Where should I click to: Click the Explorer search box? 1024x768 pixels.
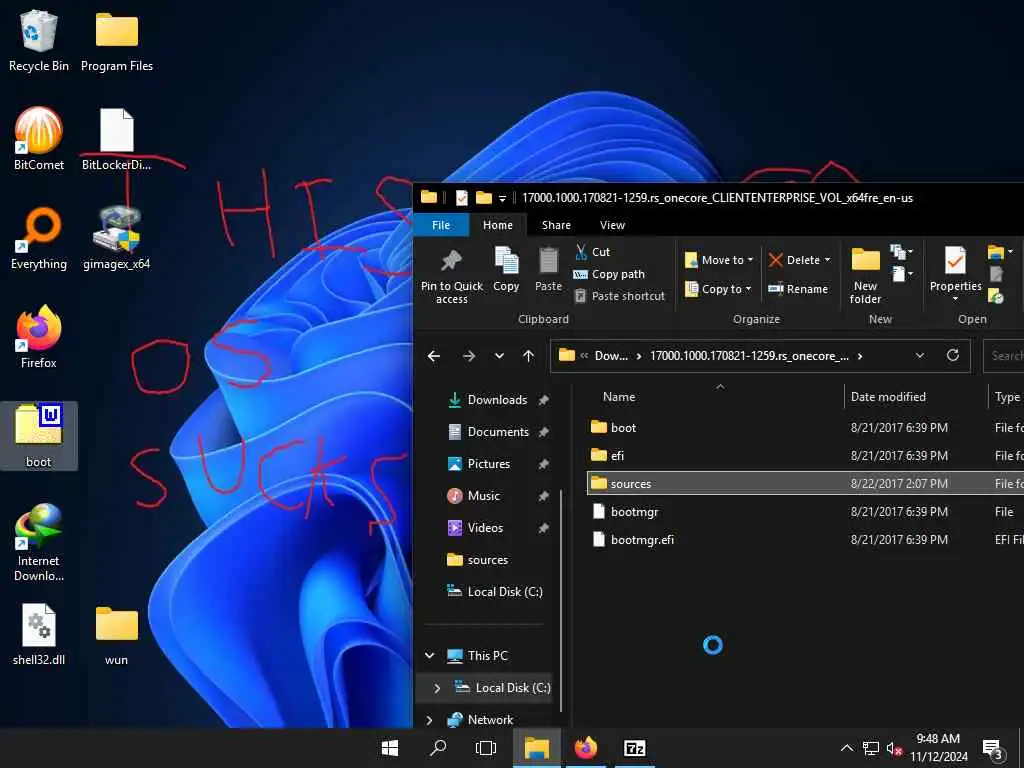1004,355
